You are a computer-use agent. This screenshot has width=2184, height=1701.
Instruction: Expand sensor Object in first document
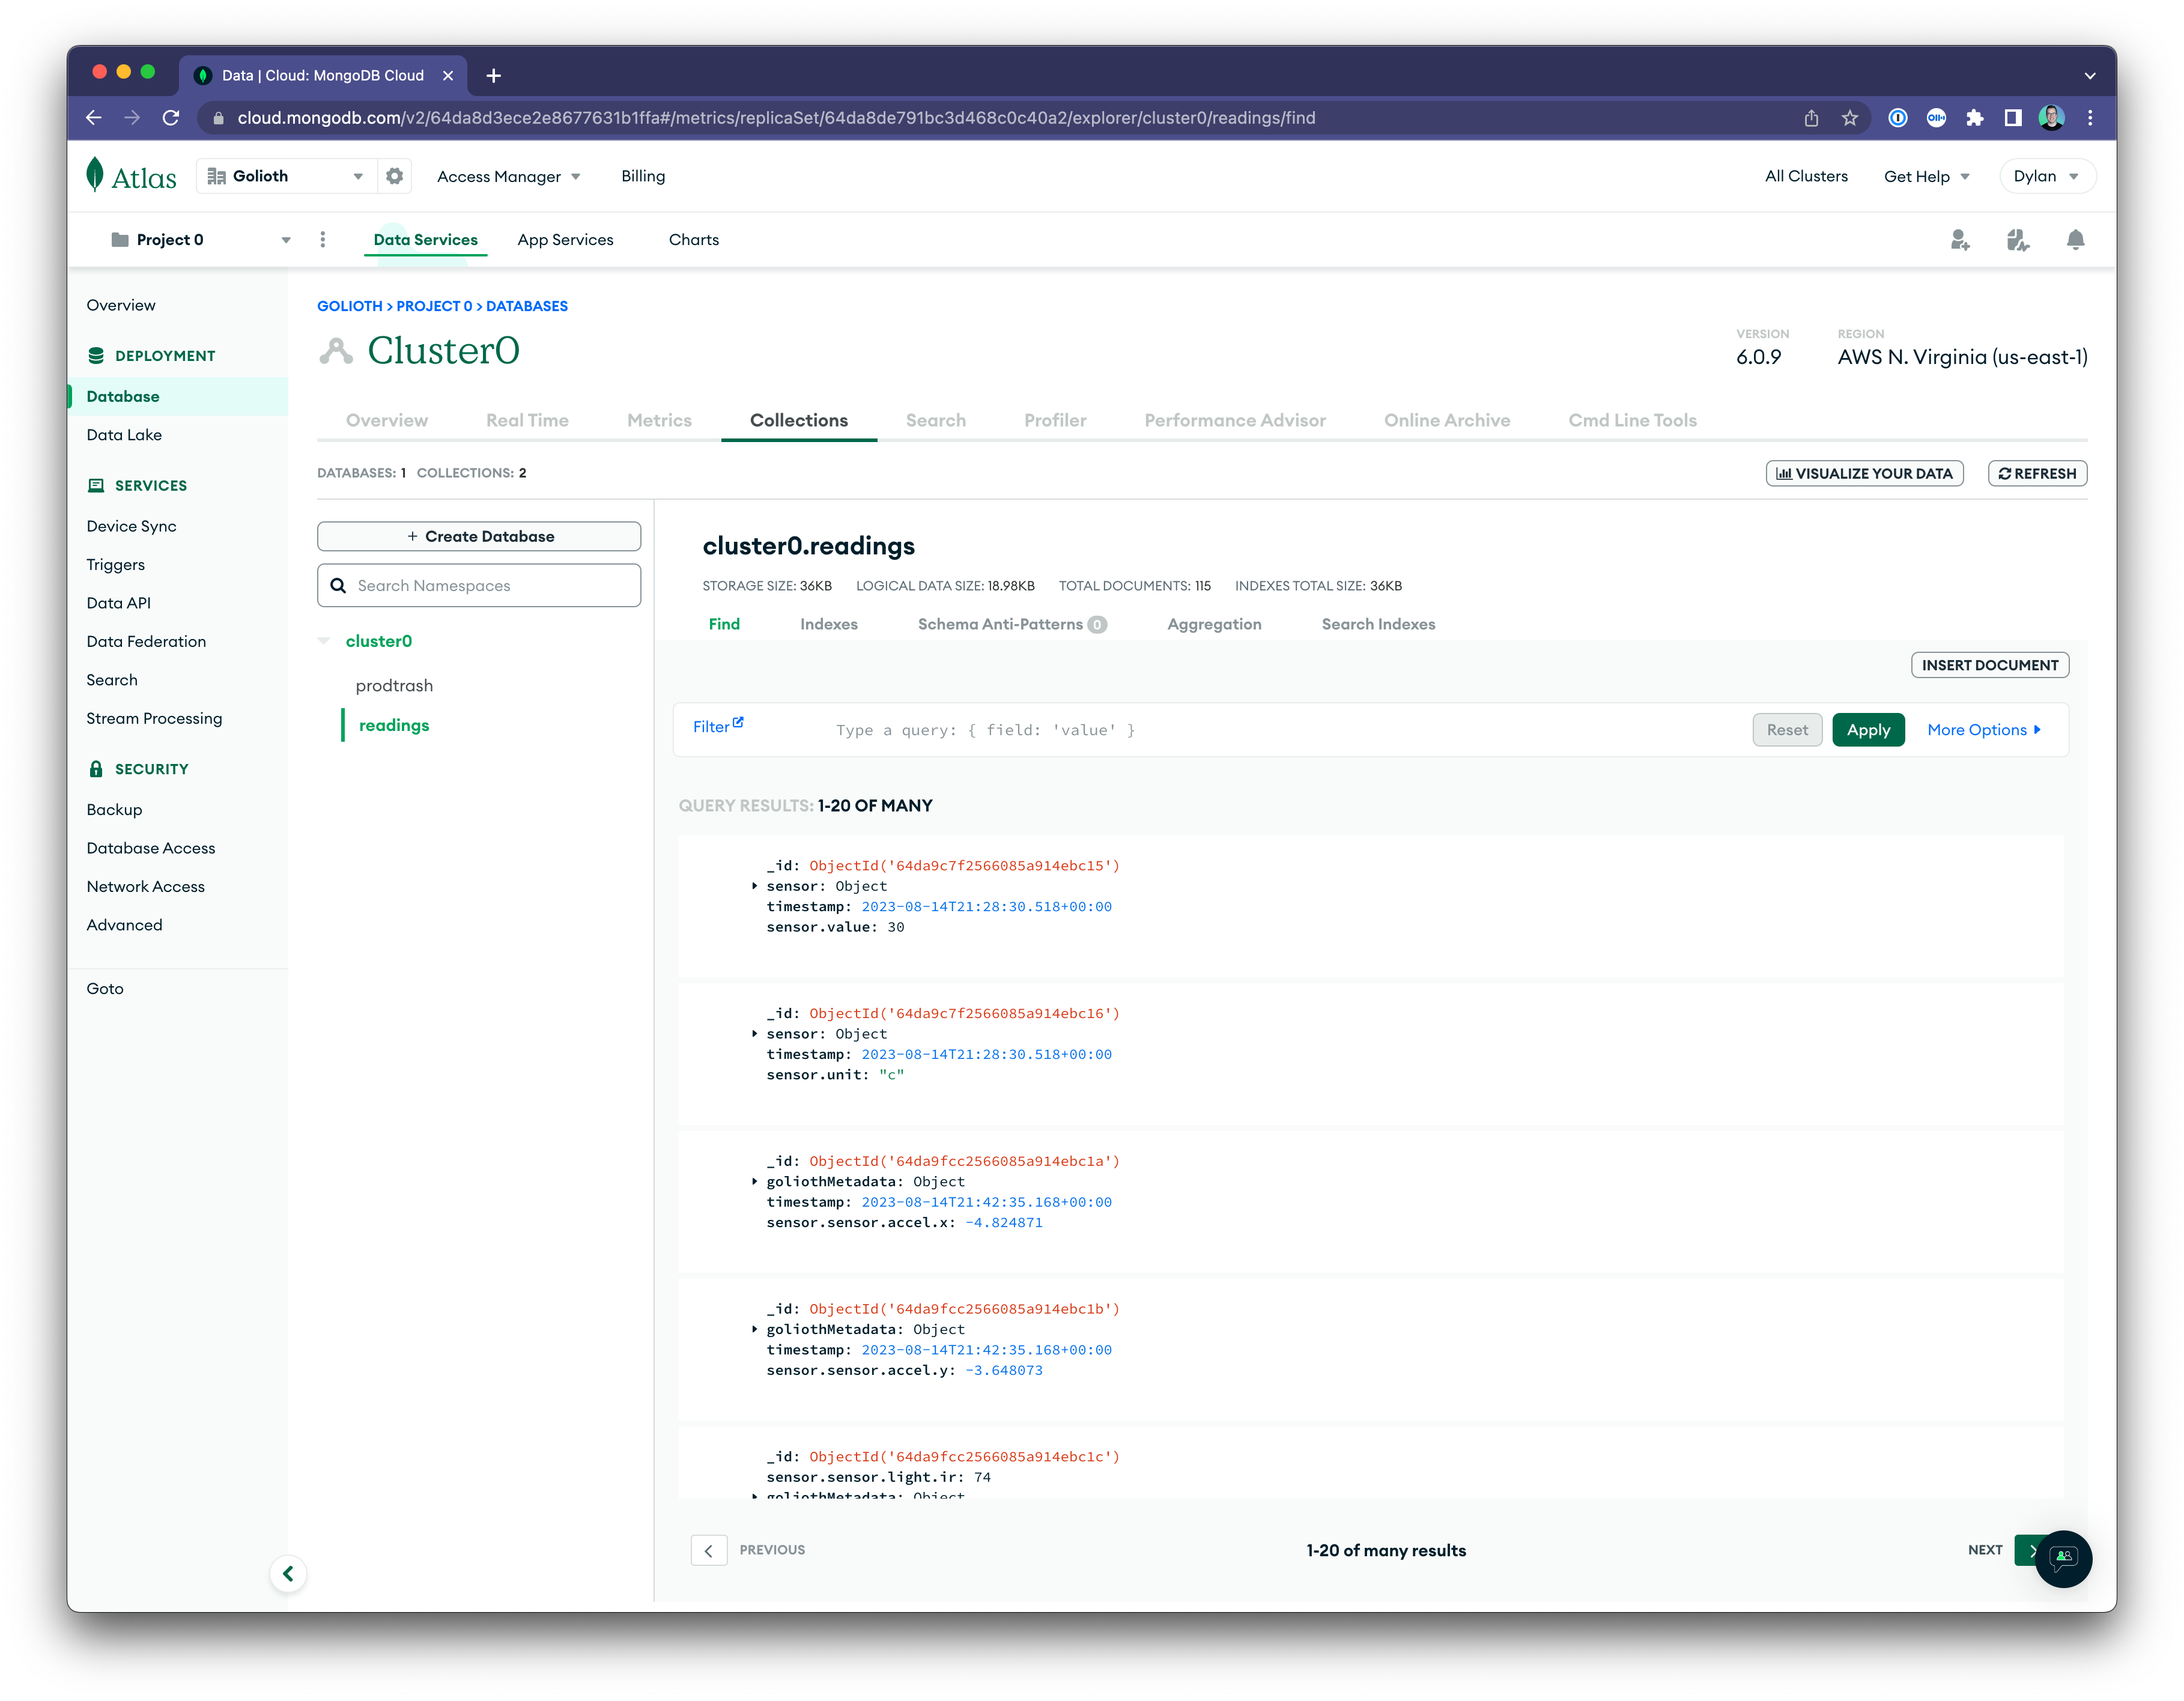coord(754,886)
